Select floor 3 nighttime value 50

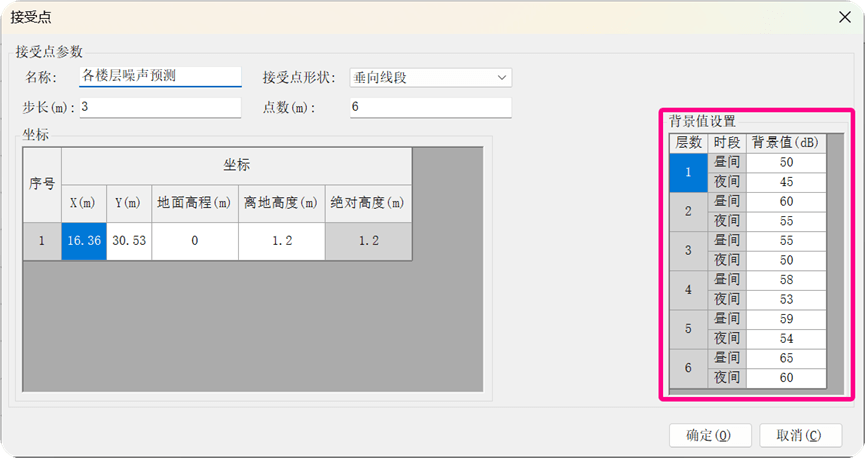tap(786, 260)
